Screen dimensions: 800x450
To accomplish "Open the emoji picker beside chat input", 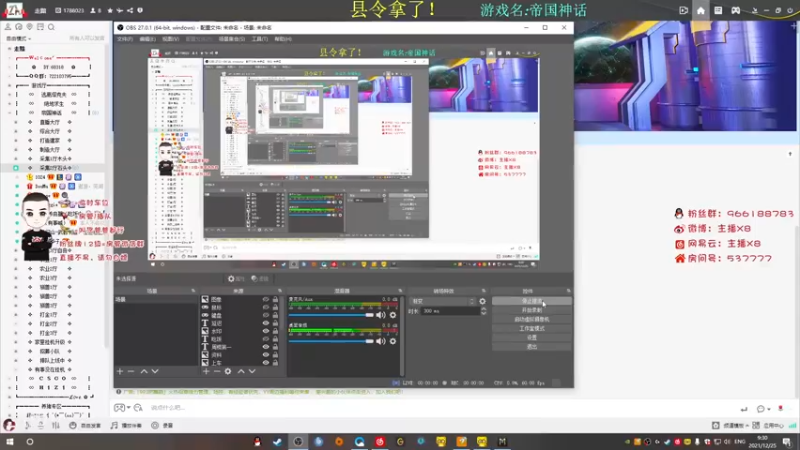I will (x=138, y=408).
